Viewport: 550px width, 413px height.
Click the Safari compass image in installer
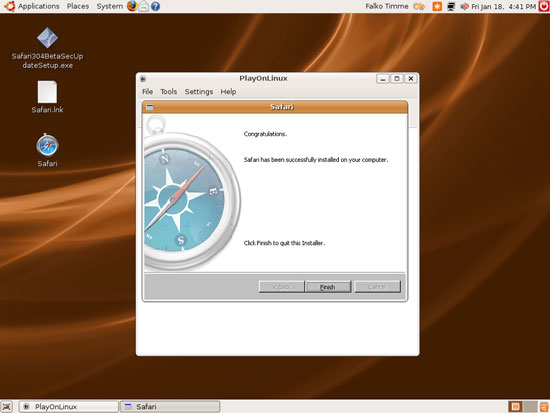(x=192, y=193)
